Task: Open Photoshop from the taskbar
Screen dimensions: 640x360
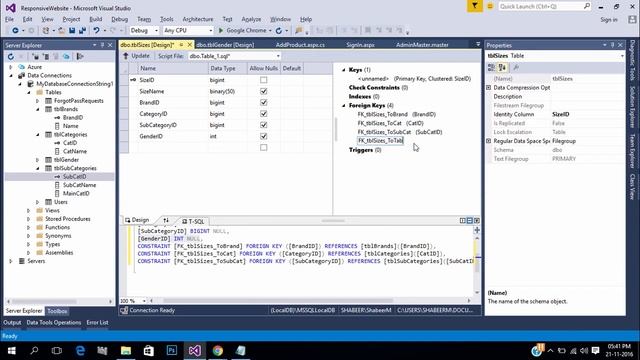Action: pos(172,351)
